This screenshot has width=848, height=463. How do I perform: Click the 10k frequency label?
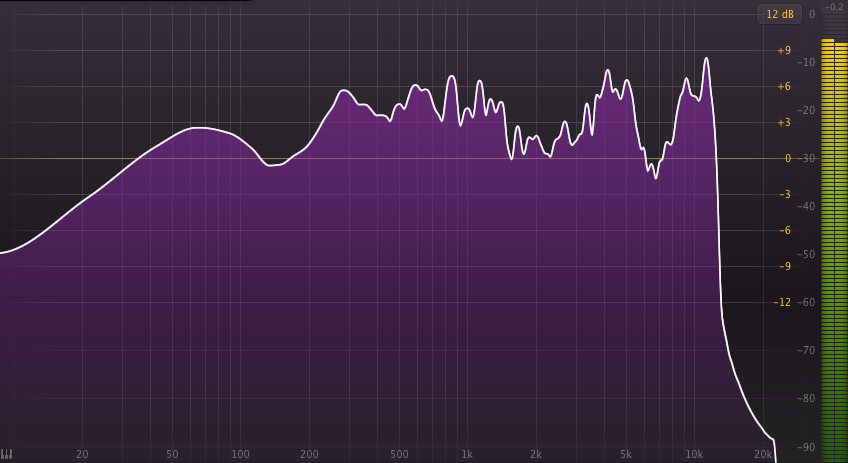[x=694, y=454]
